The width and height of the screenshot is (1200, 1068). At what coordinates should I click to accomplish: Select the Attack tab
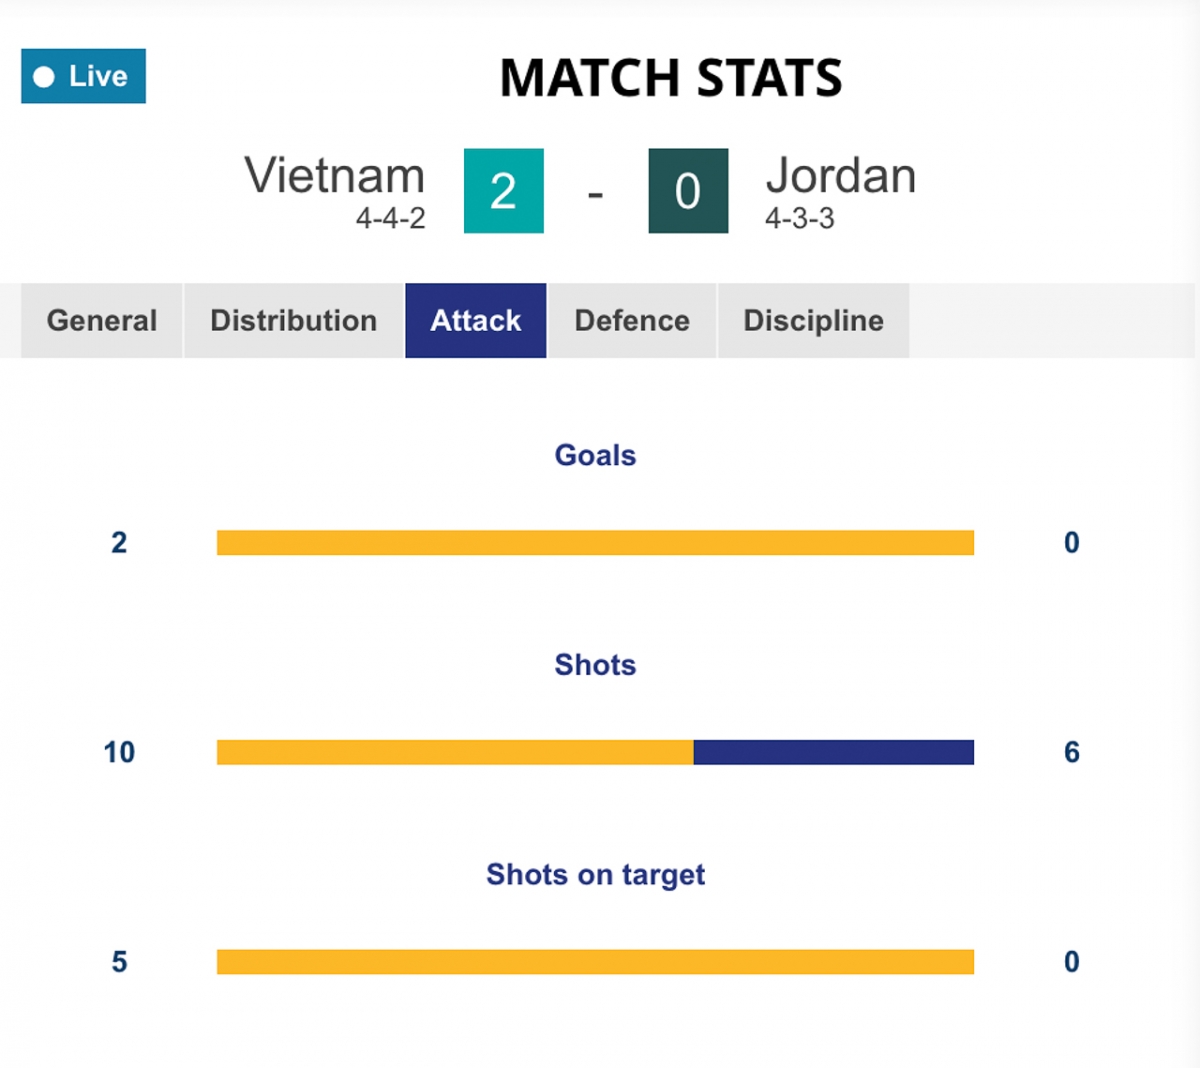pyautogui.click(x=476, y=320)
